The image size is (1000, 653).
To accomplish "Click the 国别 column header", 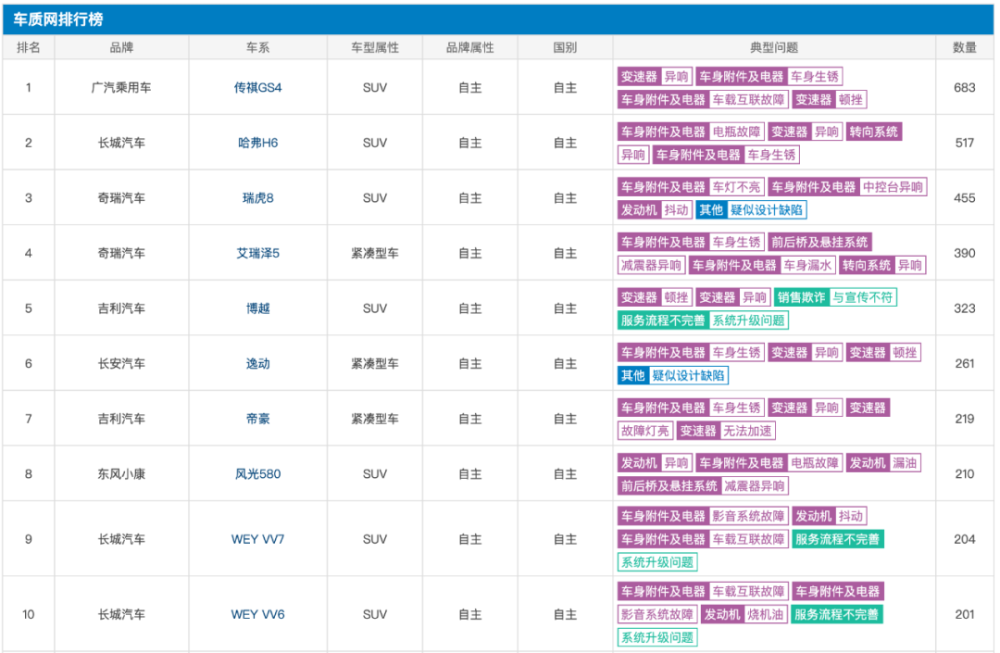I will pos(565,47).
